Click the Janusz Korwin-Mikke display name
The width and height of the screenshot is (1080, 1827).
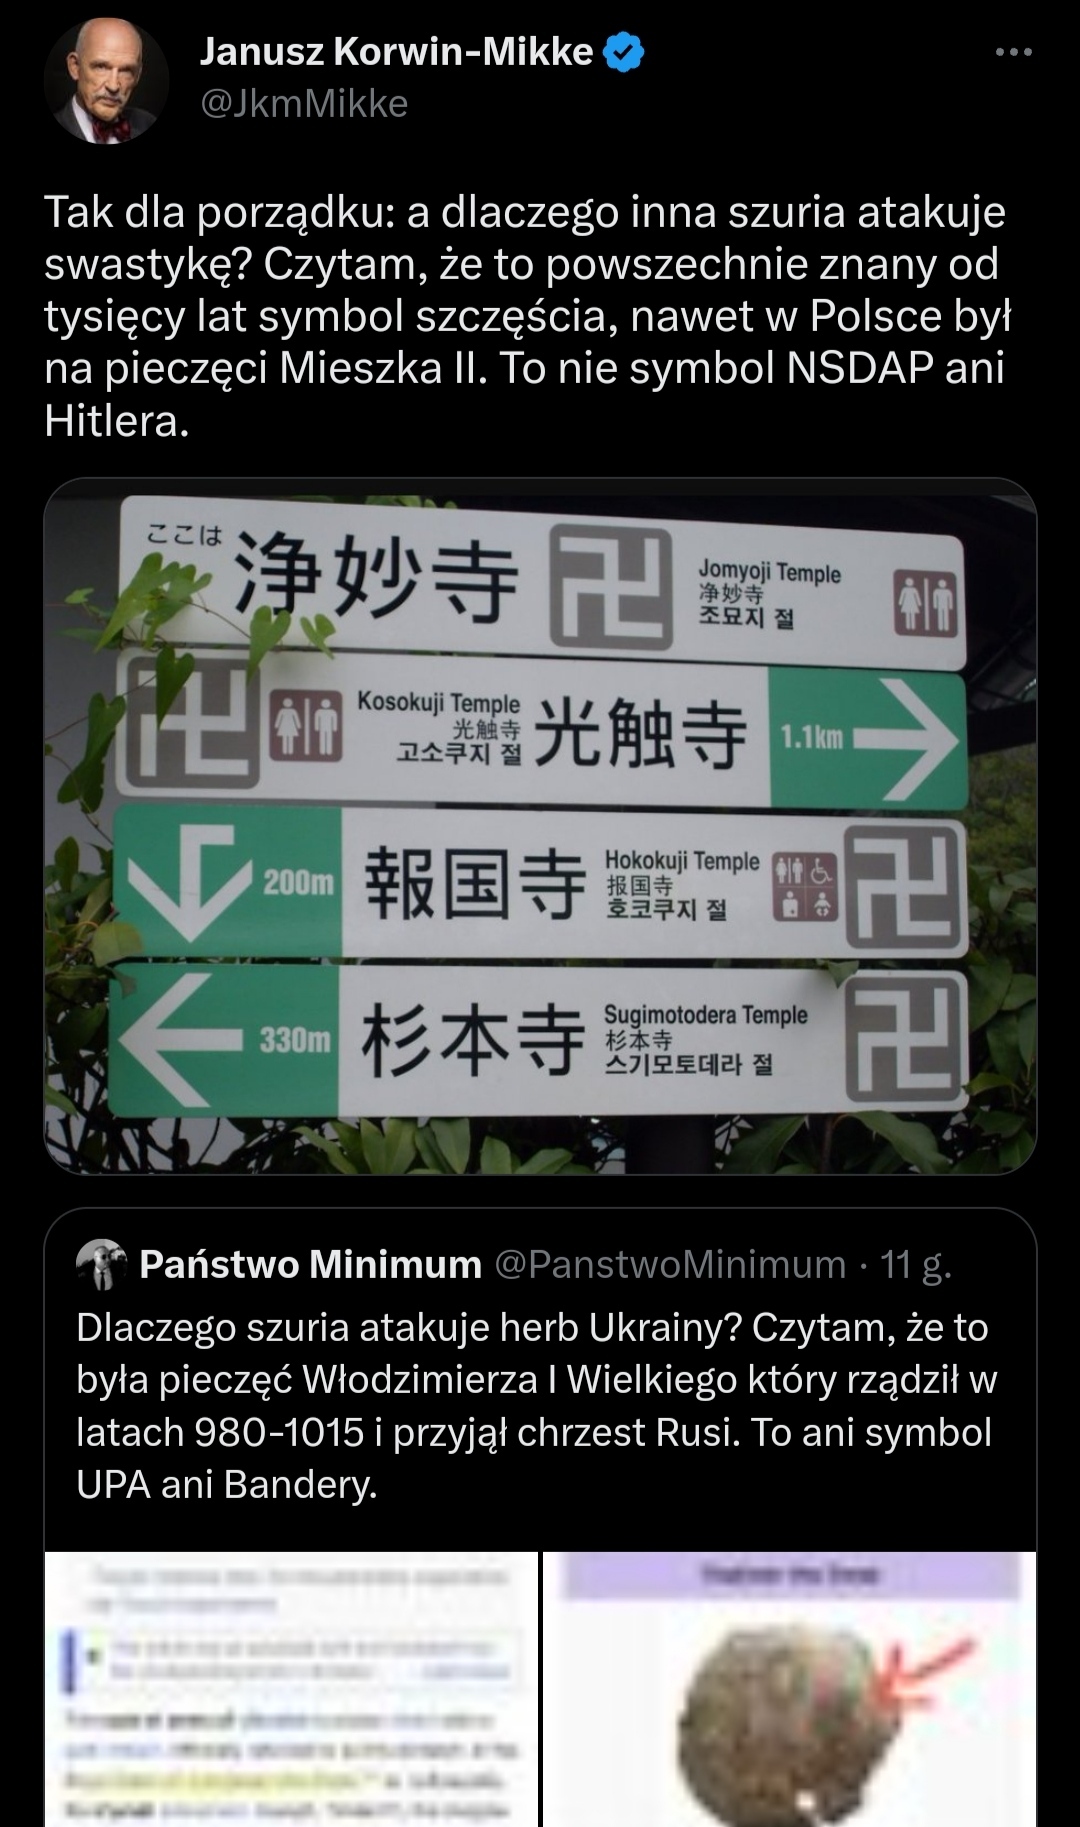[396, 52]
